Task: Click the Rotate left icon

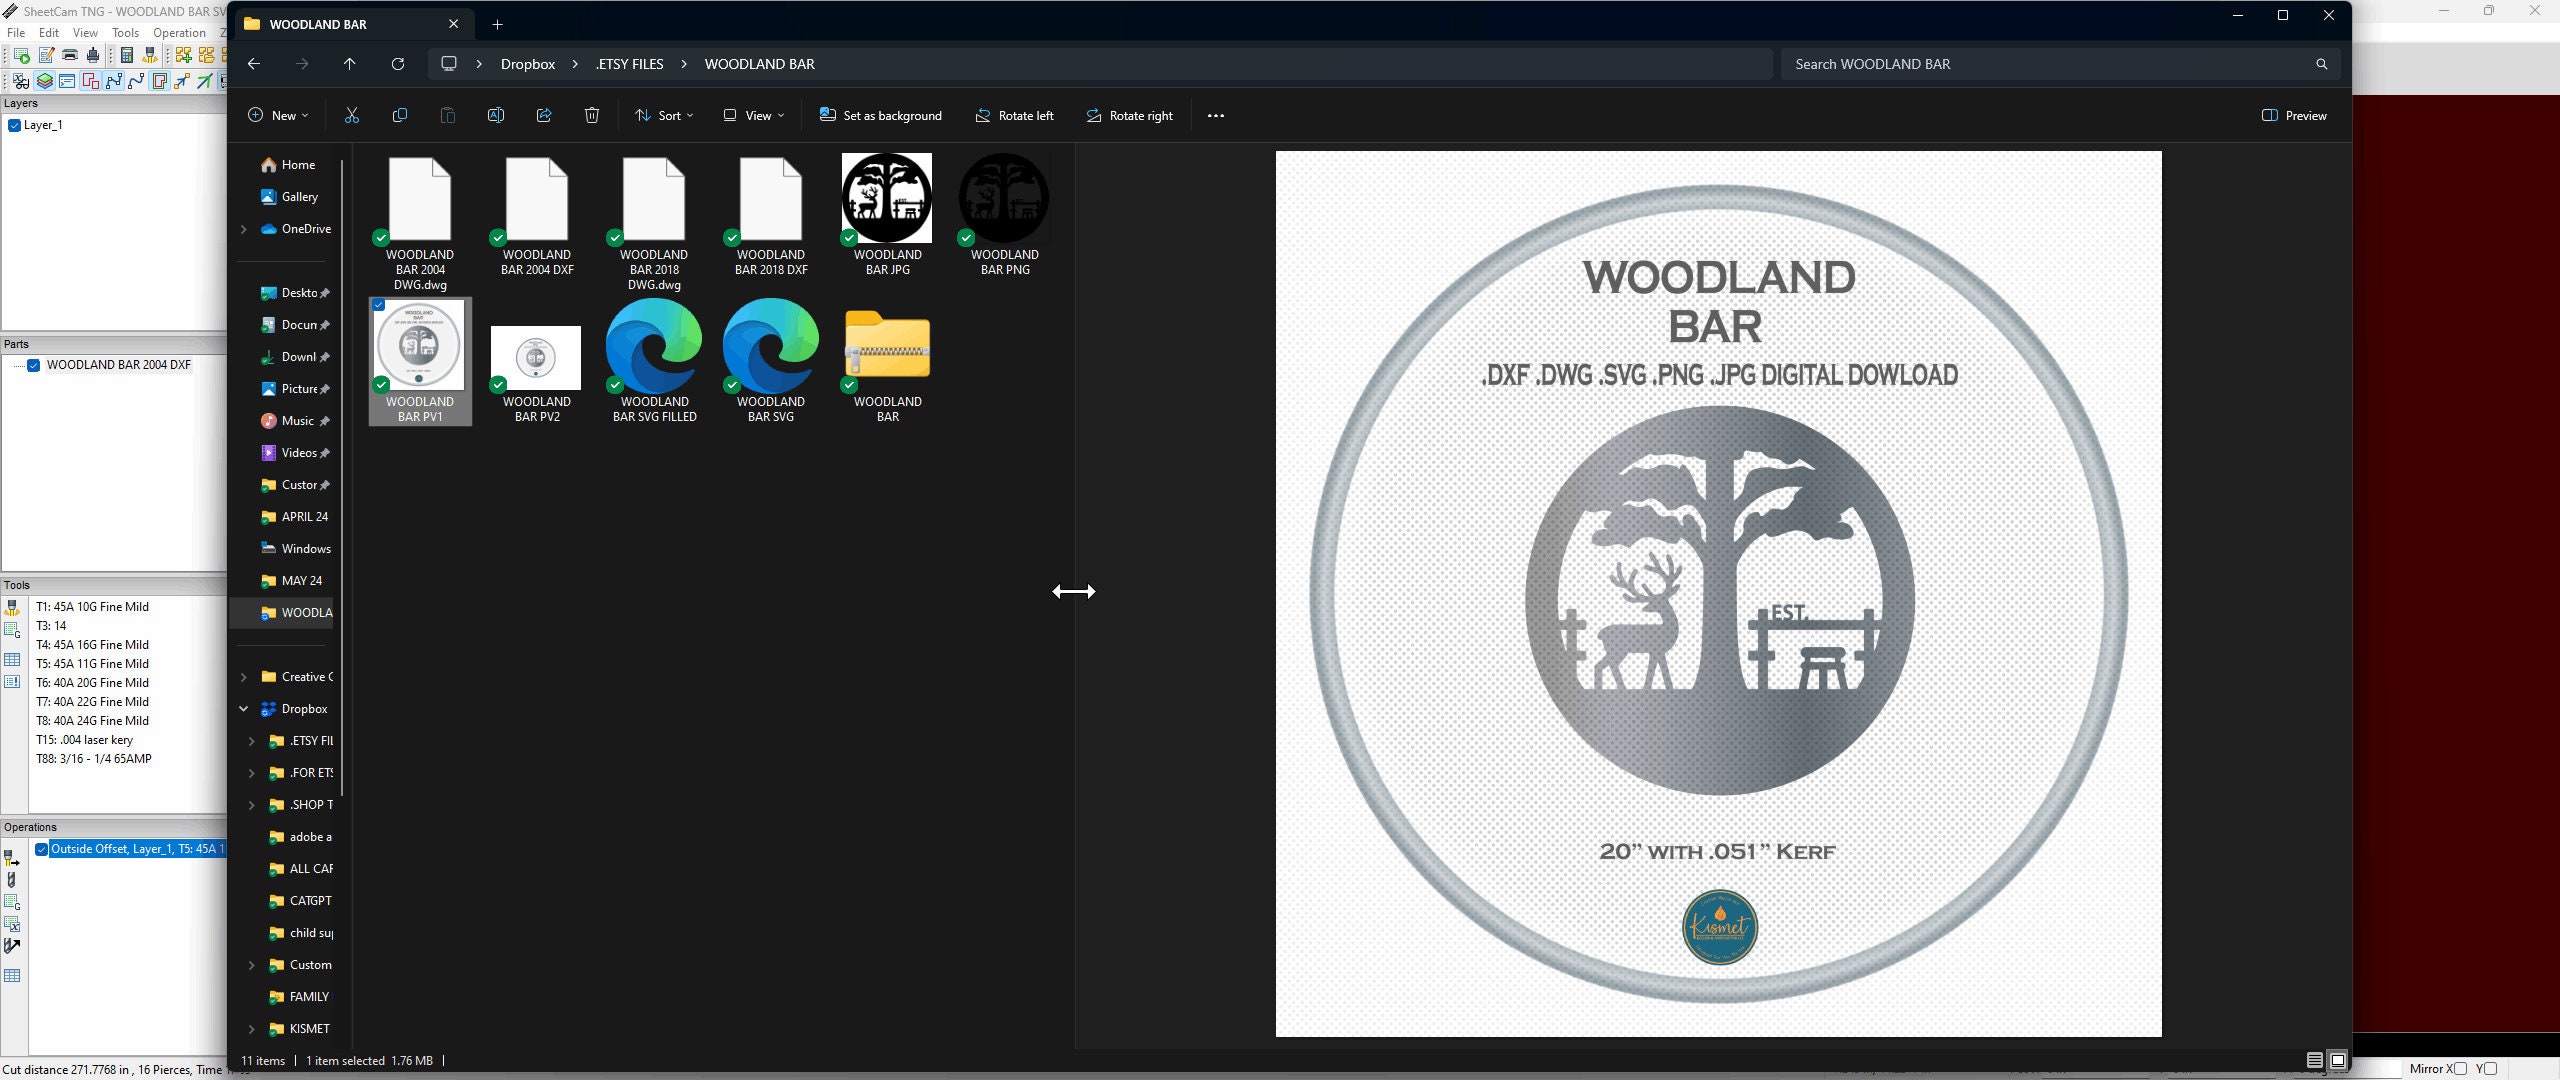Action: tap(1014, 115)
